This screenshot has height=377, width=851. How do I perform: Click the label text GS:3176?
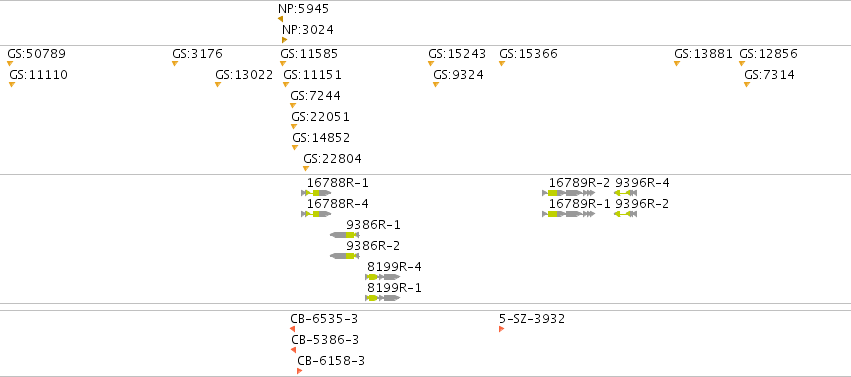point(198,54)
